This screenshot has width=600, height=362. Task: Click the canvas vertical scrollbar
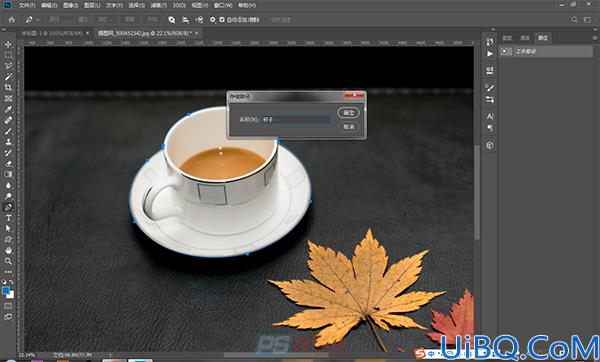[x=477, y=191]
